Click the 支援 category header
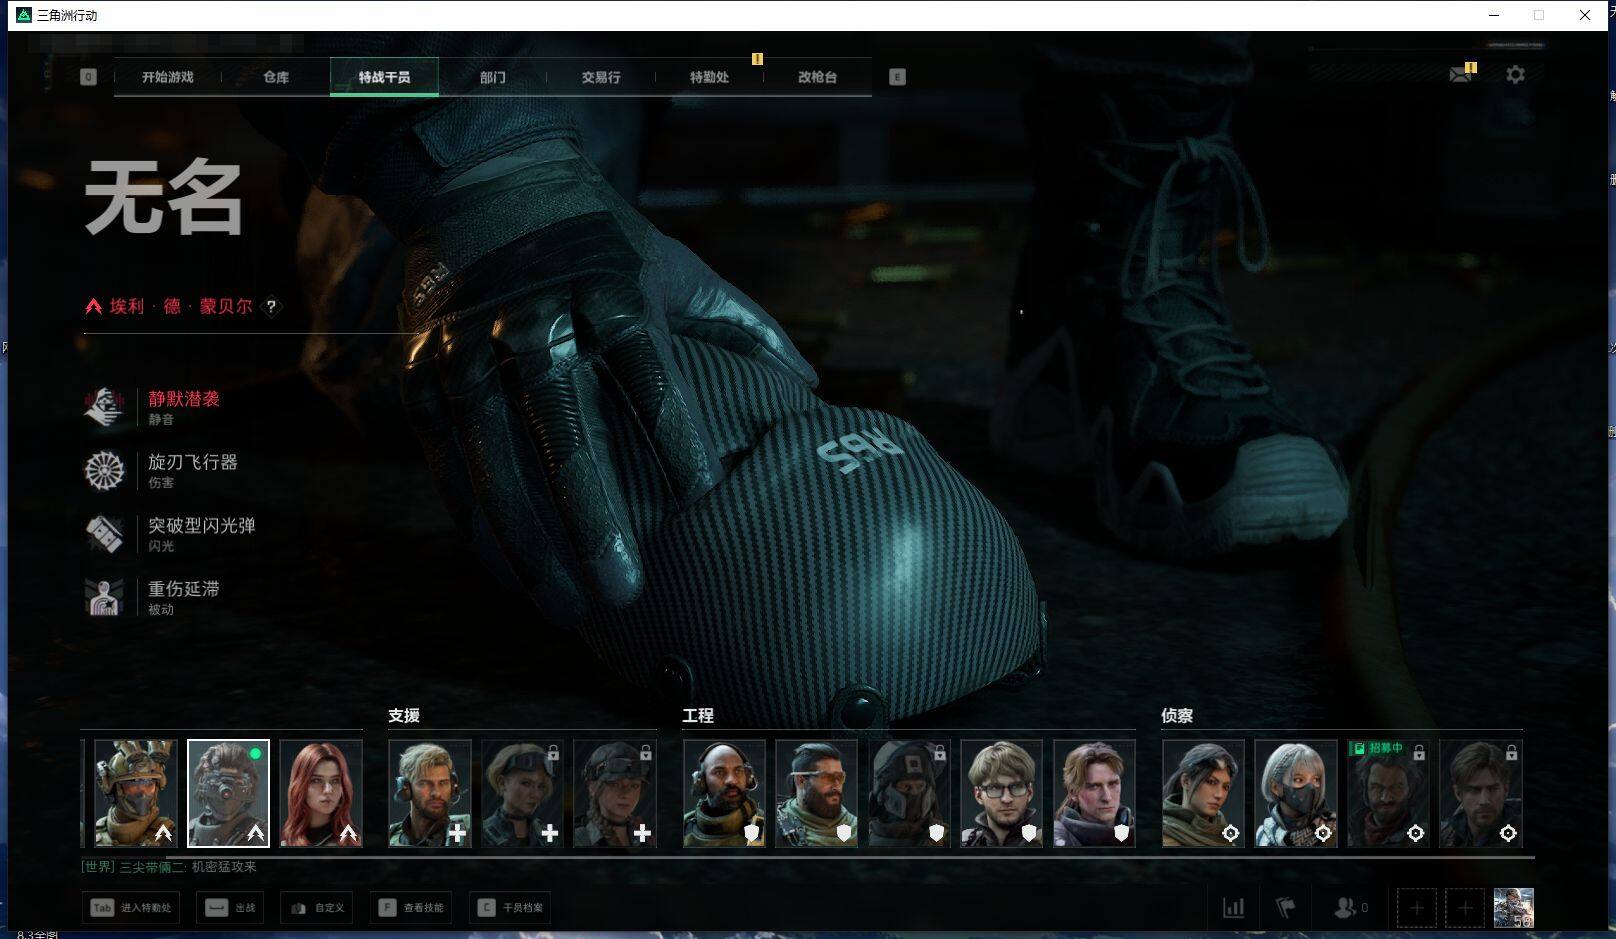1616x939 pixels. pos(404,716)
